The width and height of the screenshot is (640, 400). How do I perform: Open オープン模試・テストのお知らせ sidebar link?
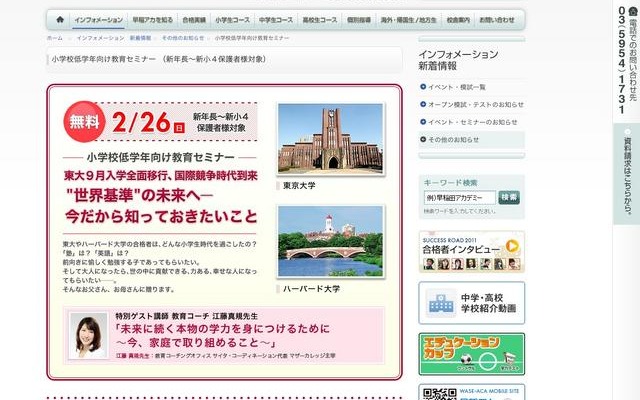pyautogui.click(x=476, y=104)
